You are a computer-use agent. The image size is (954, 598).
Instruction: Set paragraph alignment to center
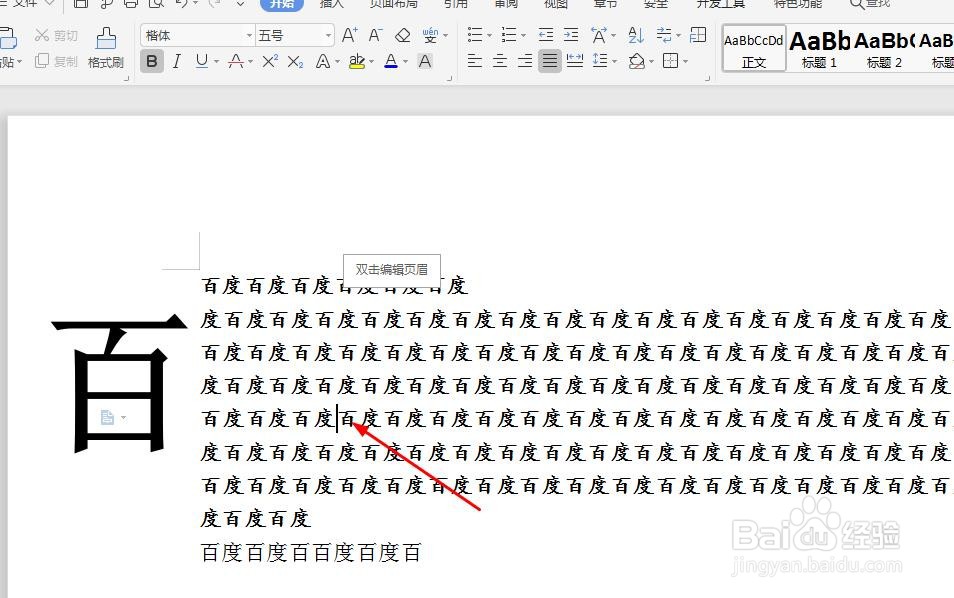[500, 61]
